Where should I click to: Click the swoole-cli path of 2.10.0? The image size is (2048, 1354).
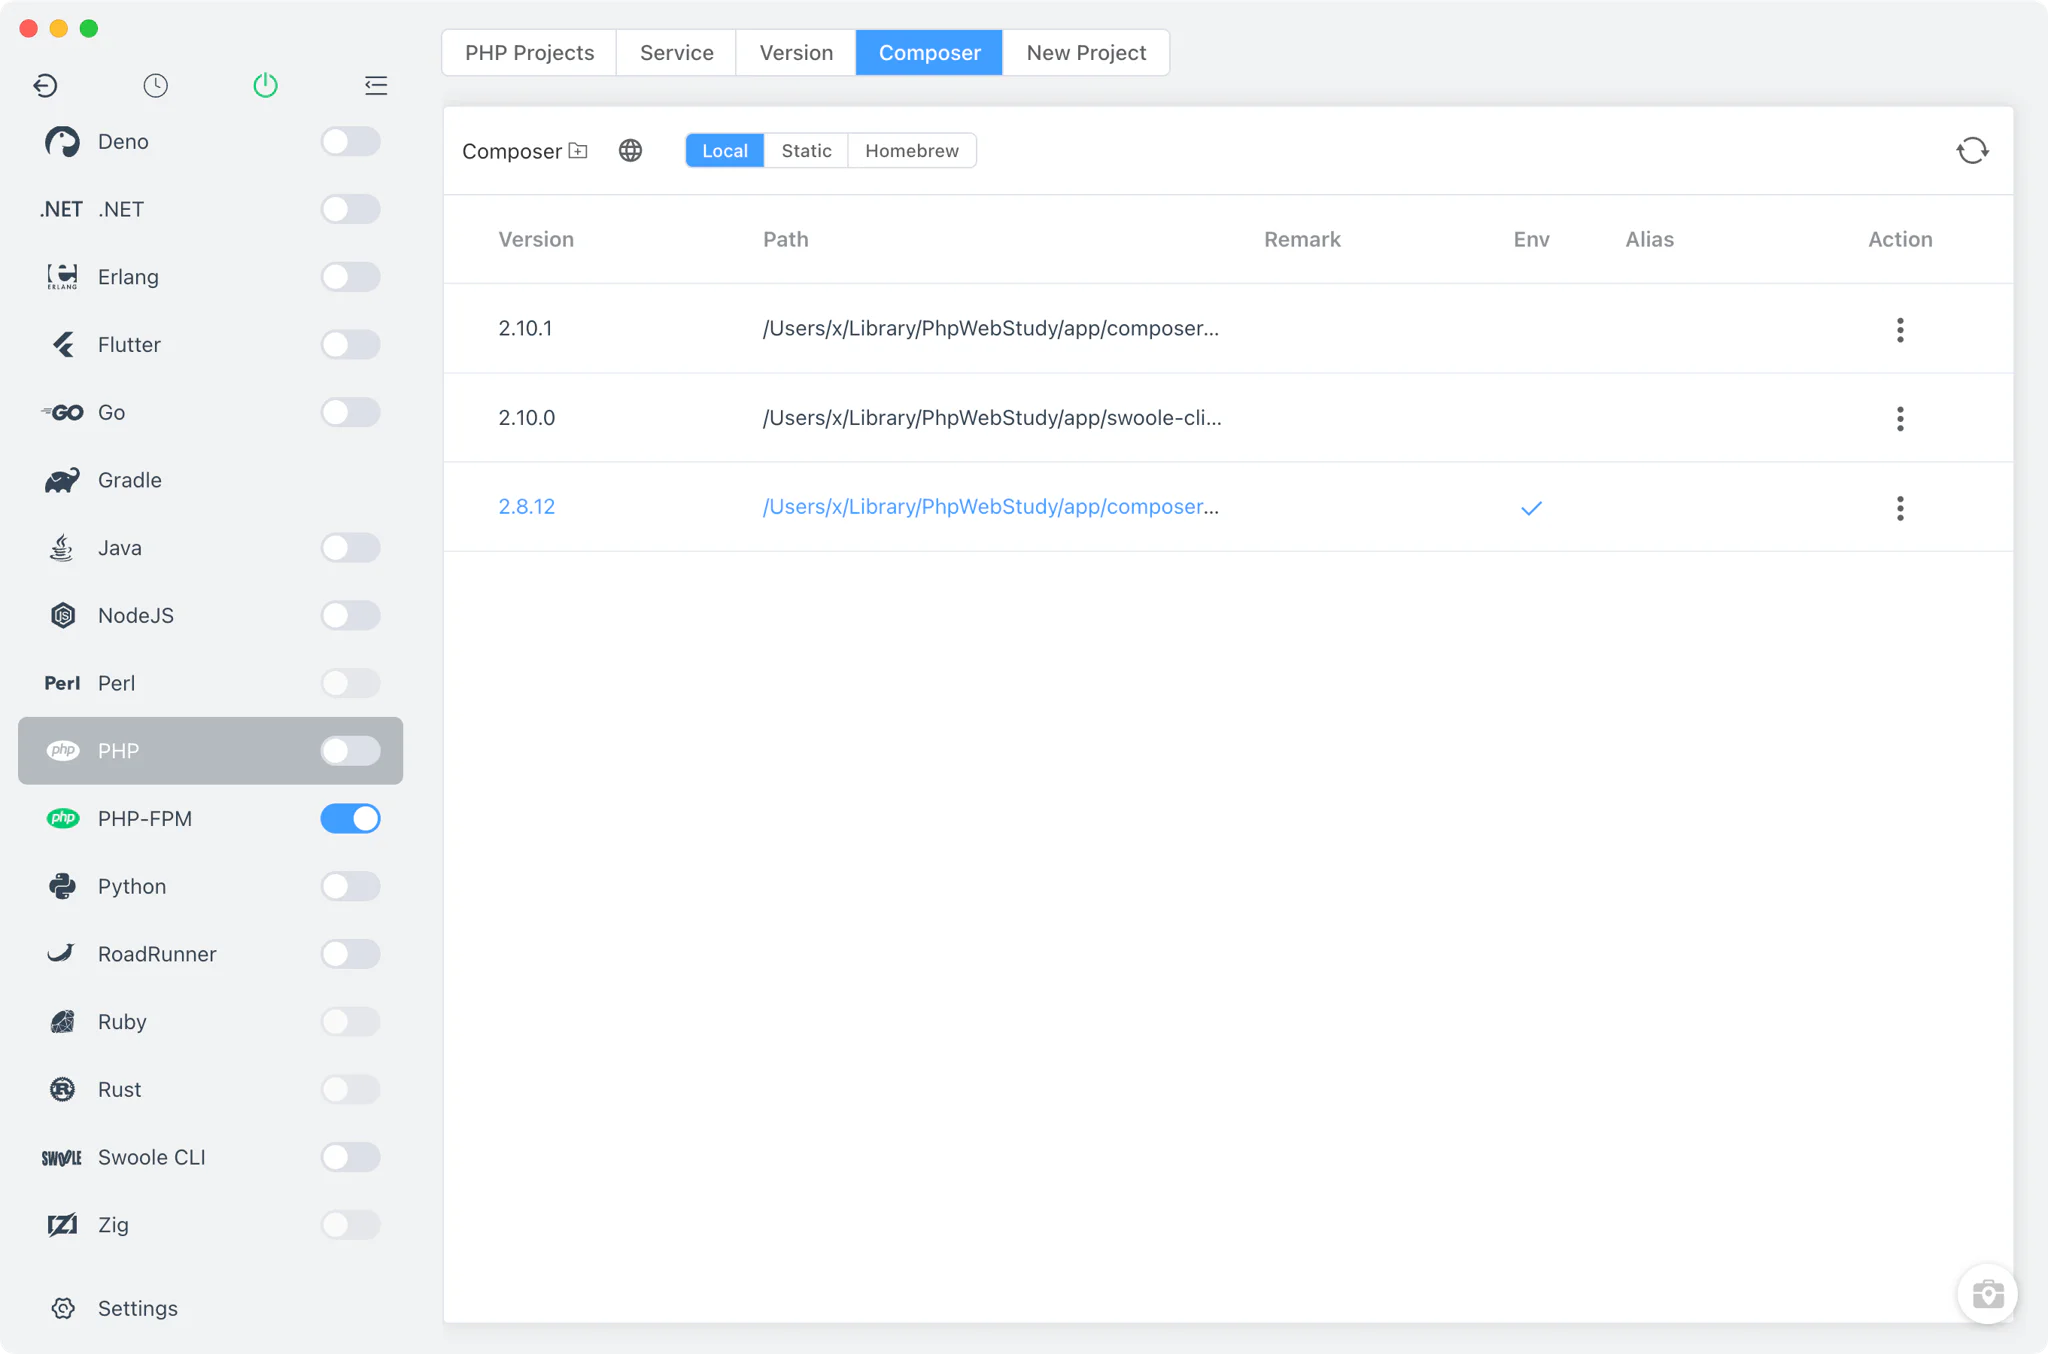point(992,418)
